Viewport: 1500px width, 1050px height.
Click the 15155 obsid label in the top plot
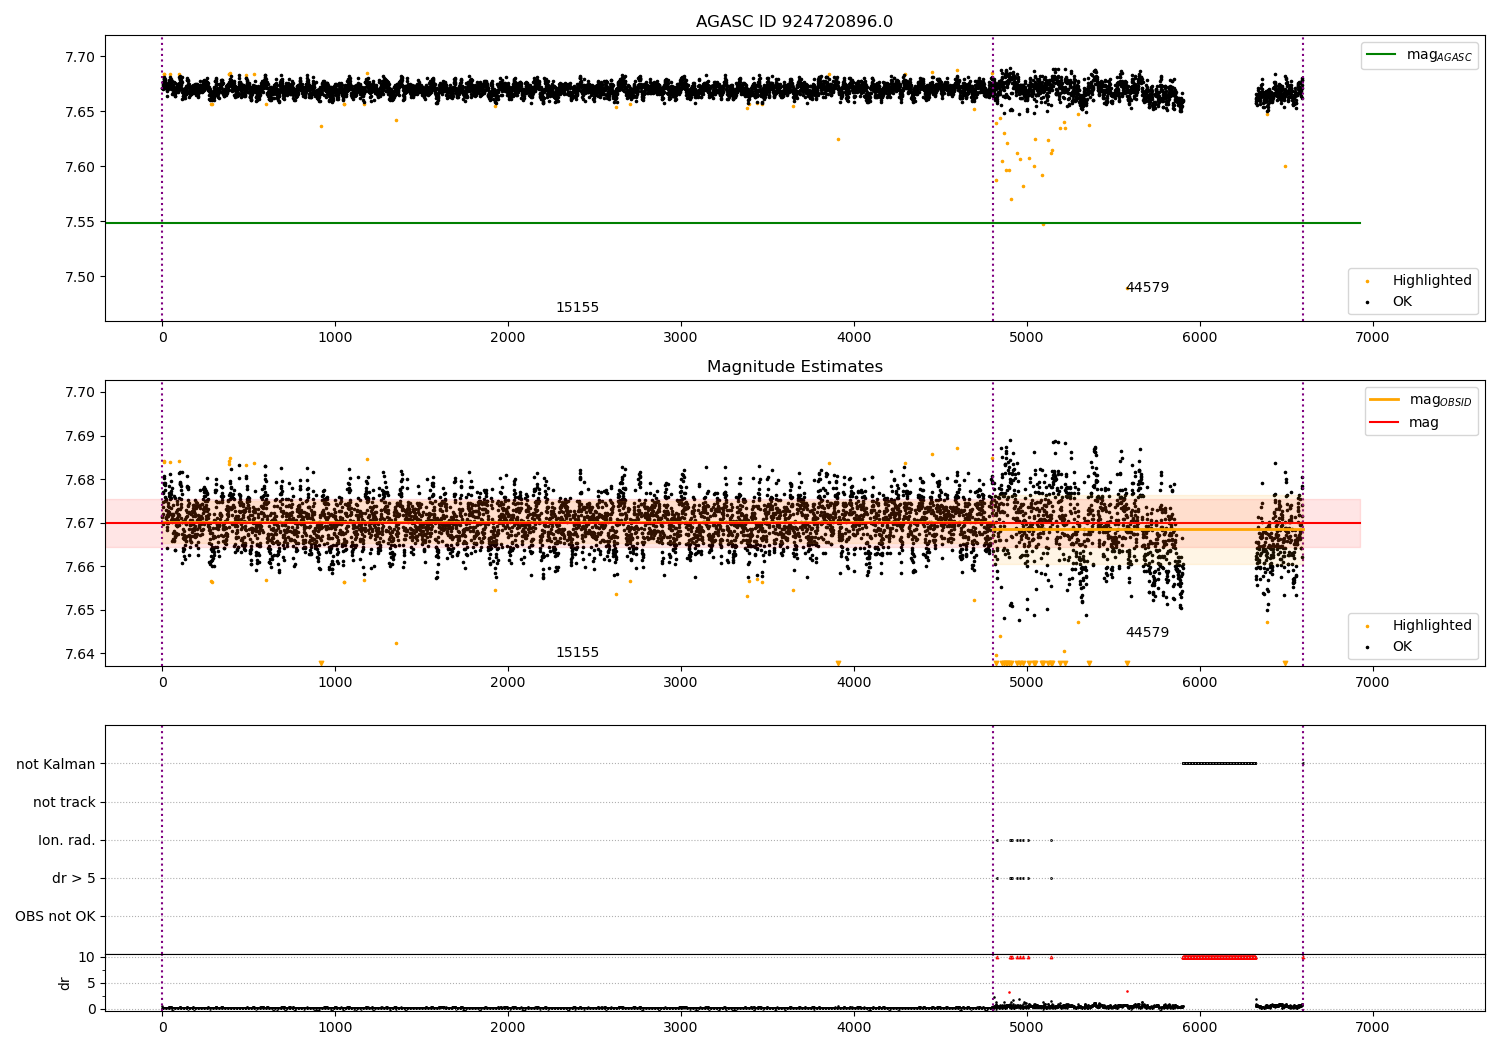tap(577, 307)
